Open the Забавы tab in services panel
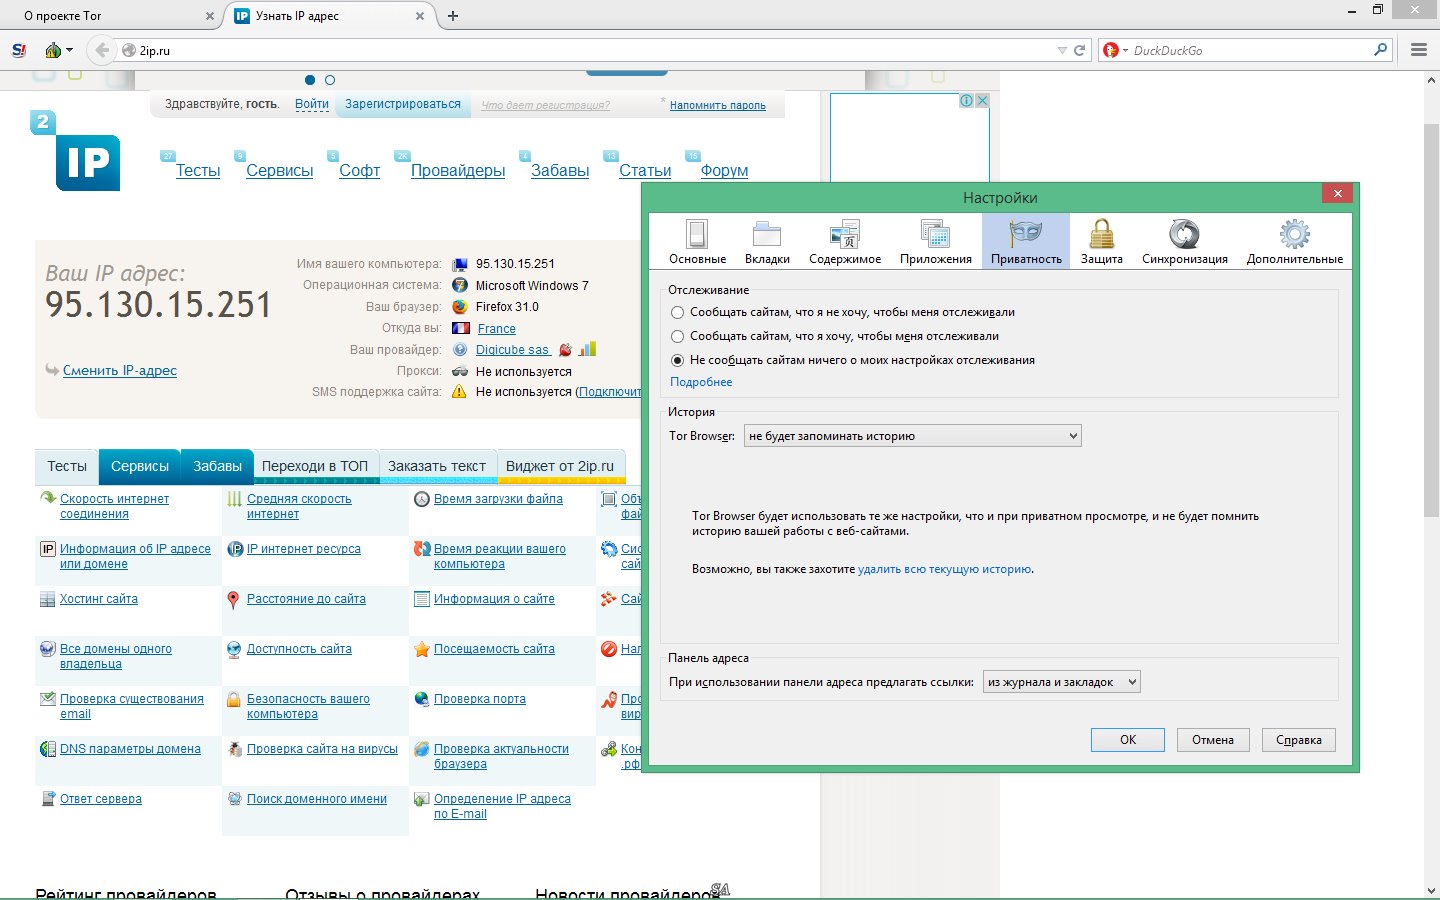 (x=217, y=466)
